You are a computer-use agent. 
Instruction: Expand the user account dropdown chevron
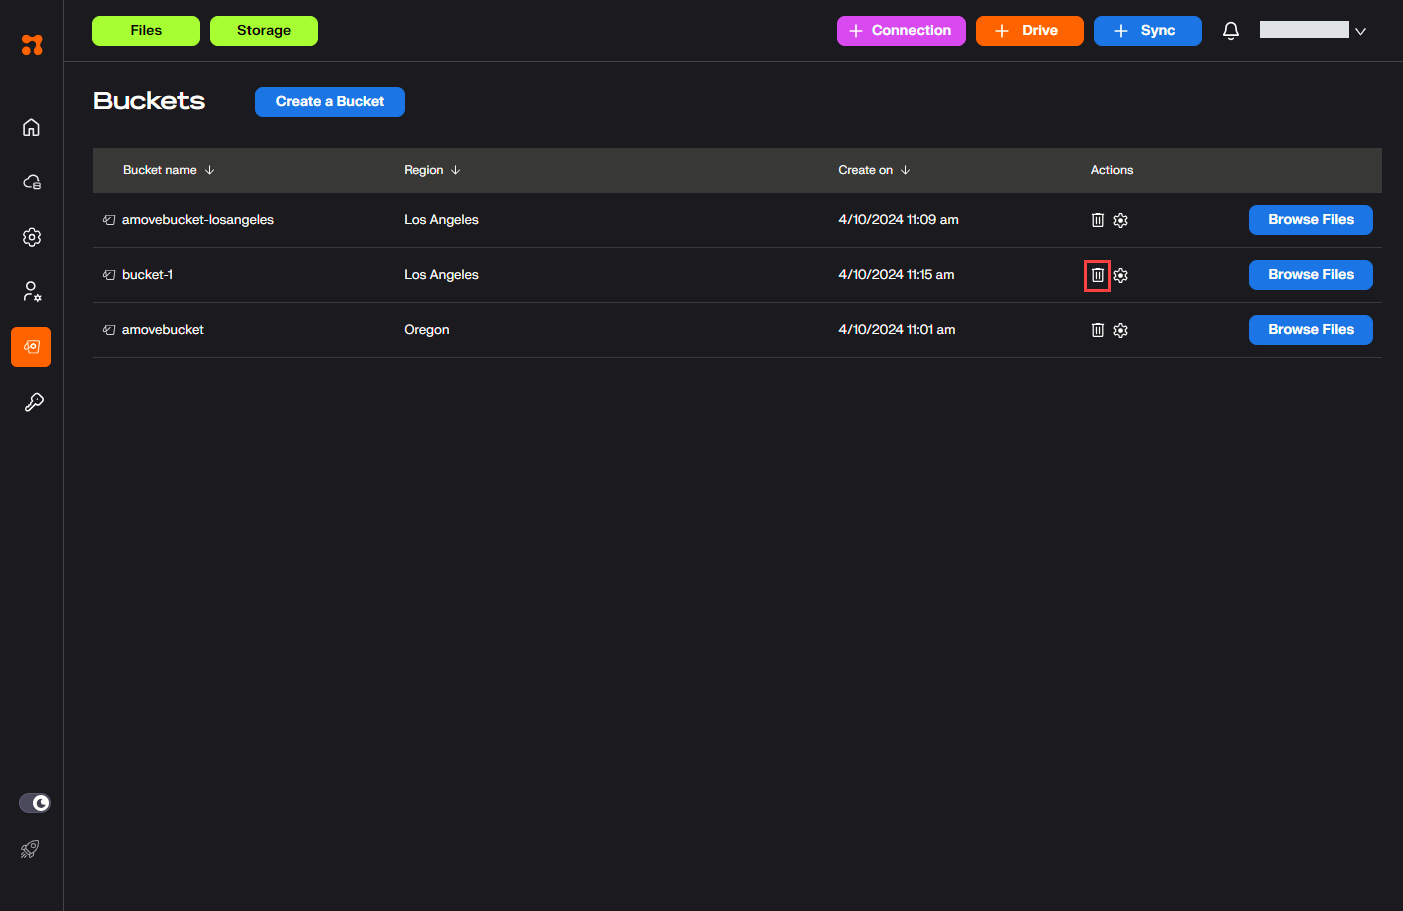click(x=1360, y=32)
